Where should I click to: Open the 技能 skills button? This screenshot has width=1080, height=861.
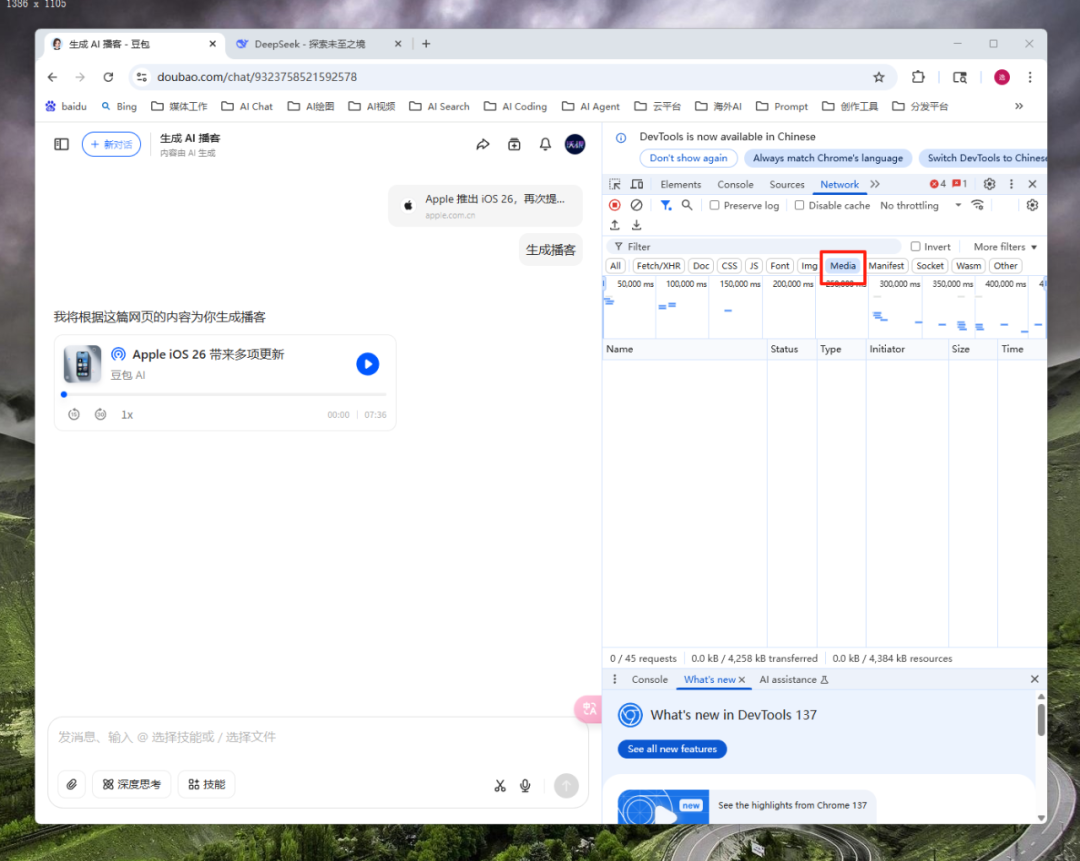pyautogui.click(x=207, y=784)
